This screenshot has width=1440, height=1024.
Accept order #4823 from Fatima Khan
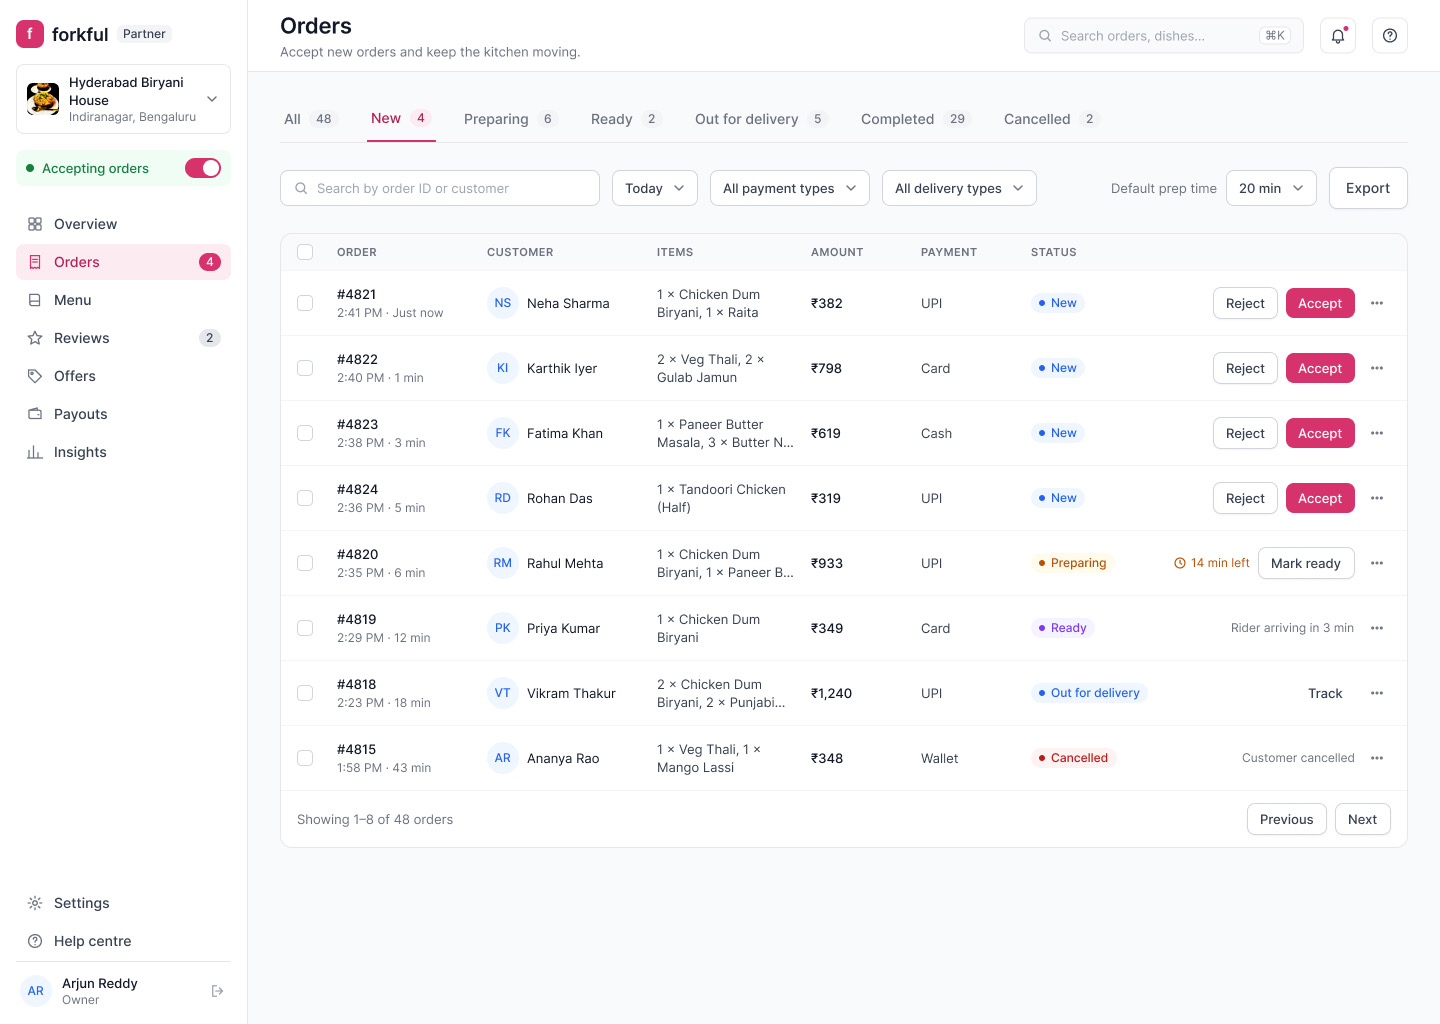[1320, 433]
